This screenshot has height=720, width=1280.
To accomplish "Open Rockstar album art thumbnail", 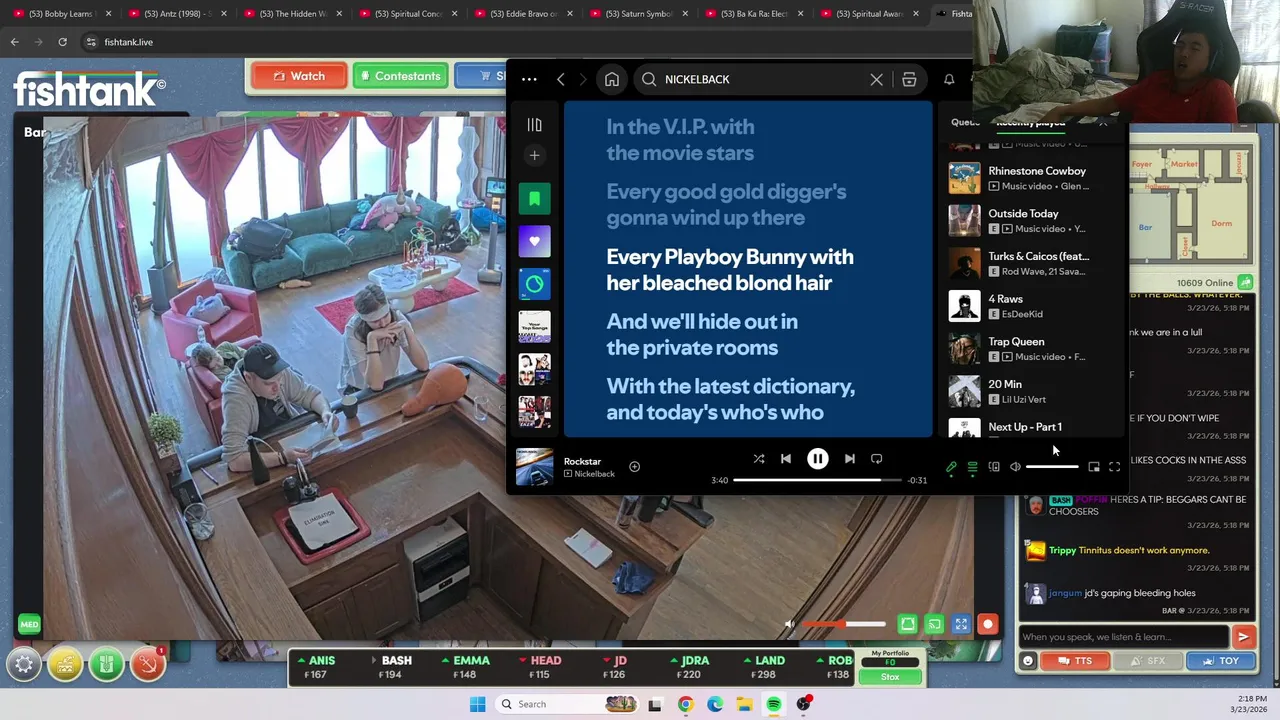I will (x=534, y=467).
